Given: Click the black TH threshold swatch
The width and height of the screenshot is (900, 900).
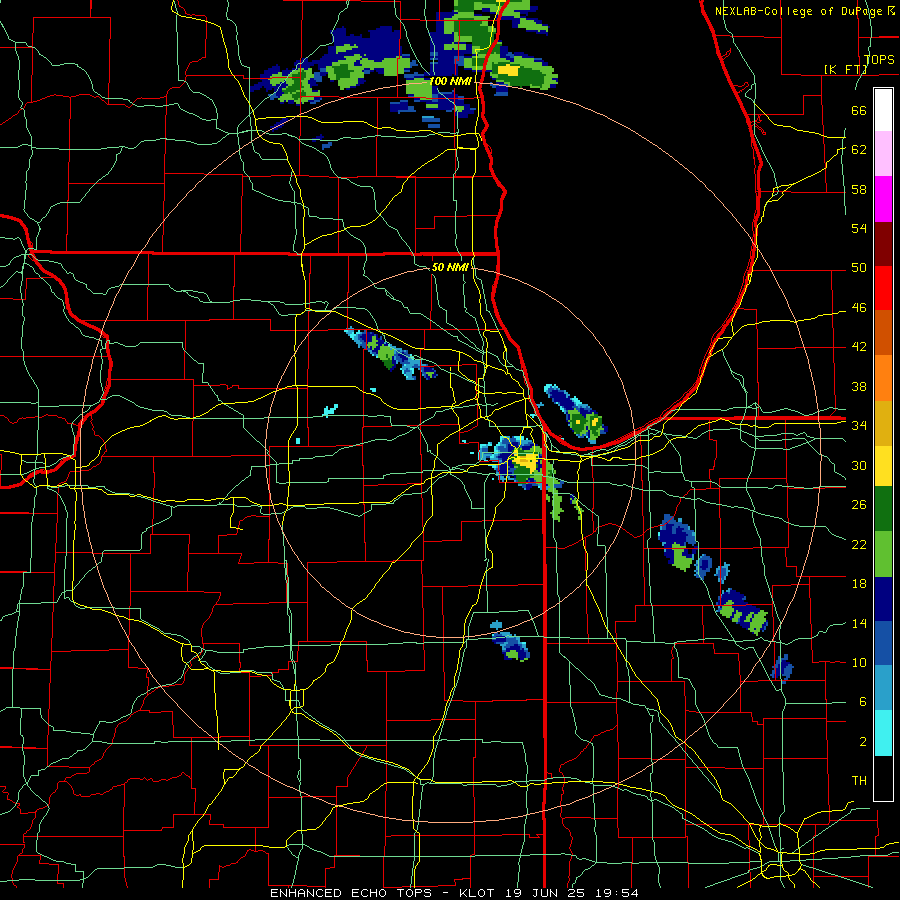Looking at the screenshot, I should tap(883, 778).
